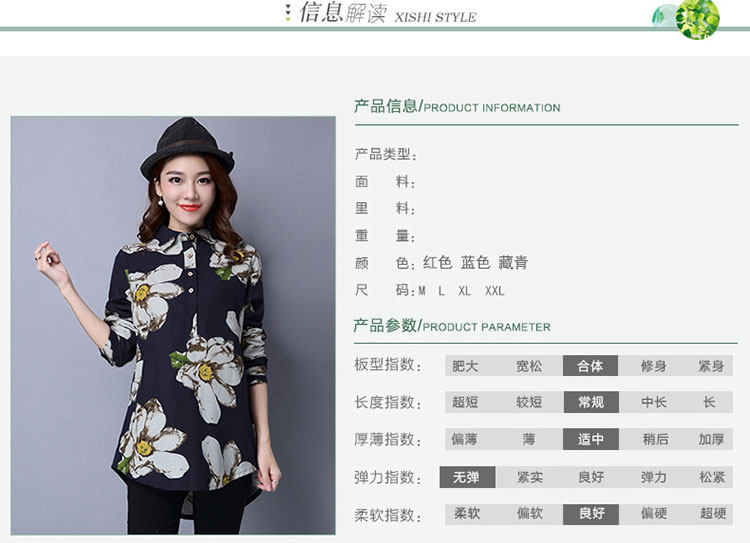Pick 适中 thickness option

pos(591,439)
